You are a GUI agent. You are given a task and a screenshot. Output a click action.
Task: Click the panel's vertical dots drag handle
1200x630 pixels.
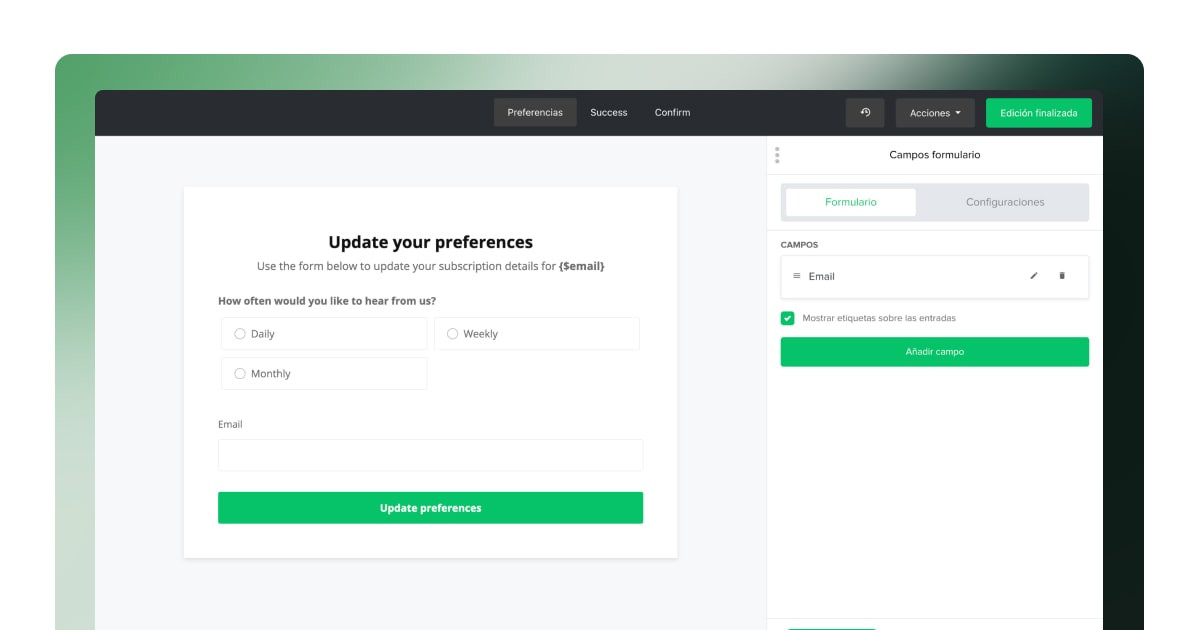(x=777, y=155)
